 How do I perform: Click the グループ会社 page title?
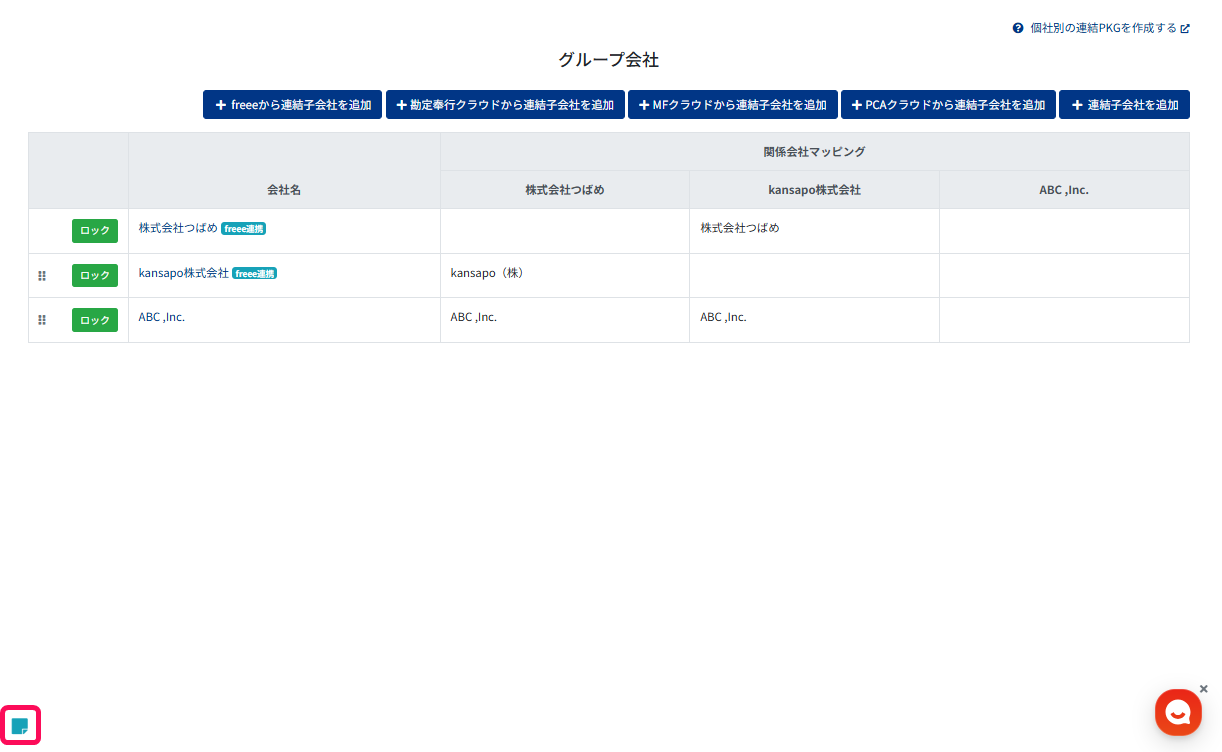(x=608, y=60)
